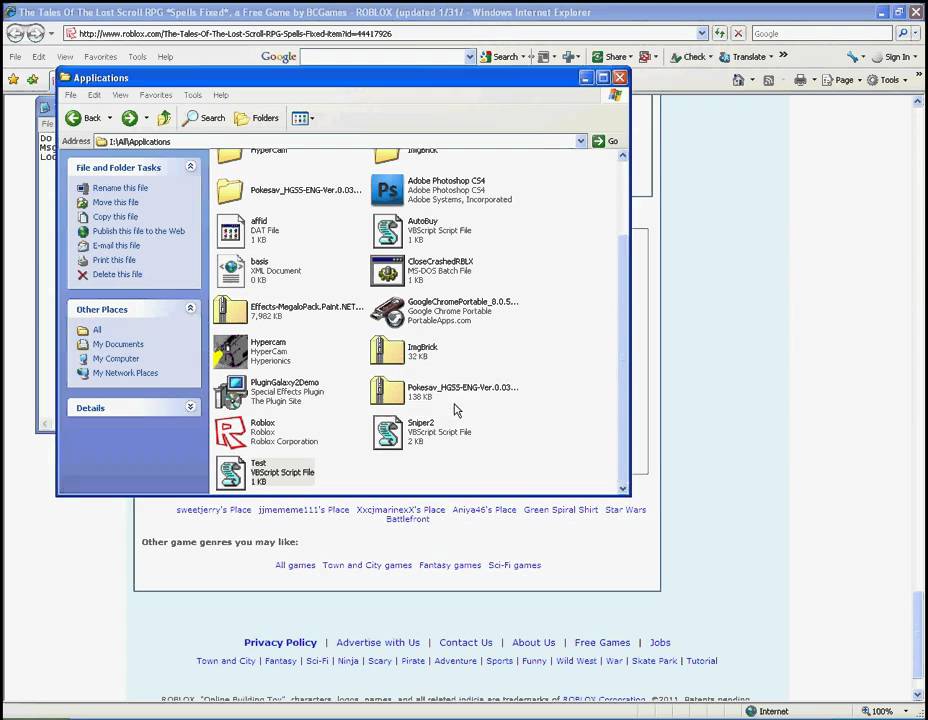
Task: Click the Back arrow in Applications window
Action: pyautogui.click(x=73, y=118)
